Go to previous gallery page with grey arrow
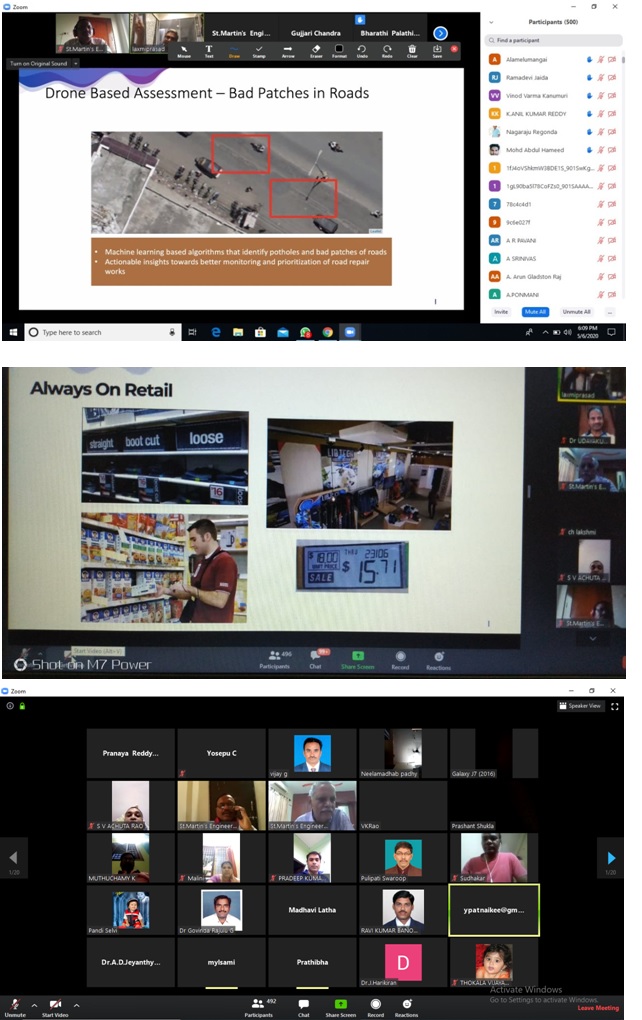The height and width of the screenshot is (1020, 642). click(x=14, y=858)
